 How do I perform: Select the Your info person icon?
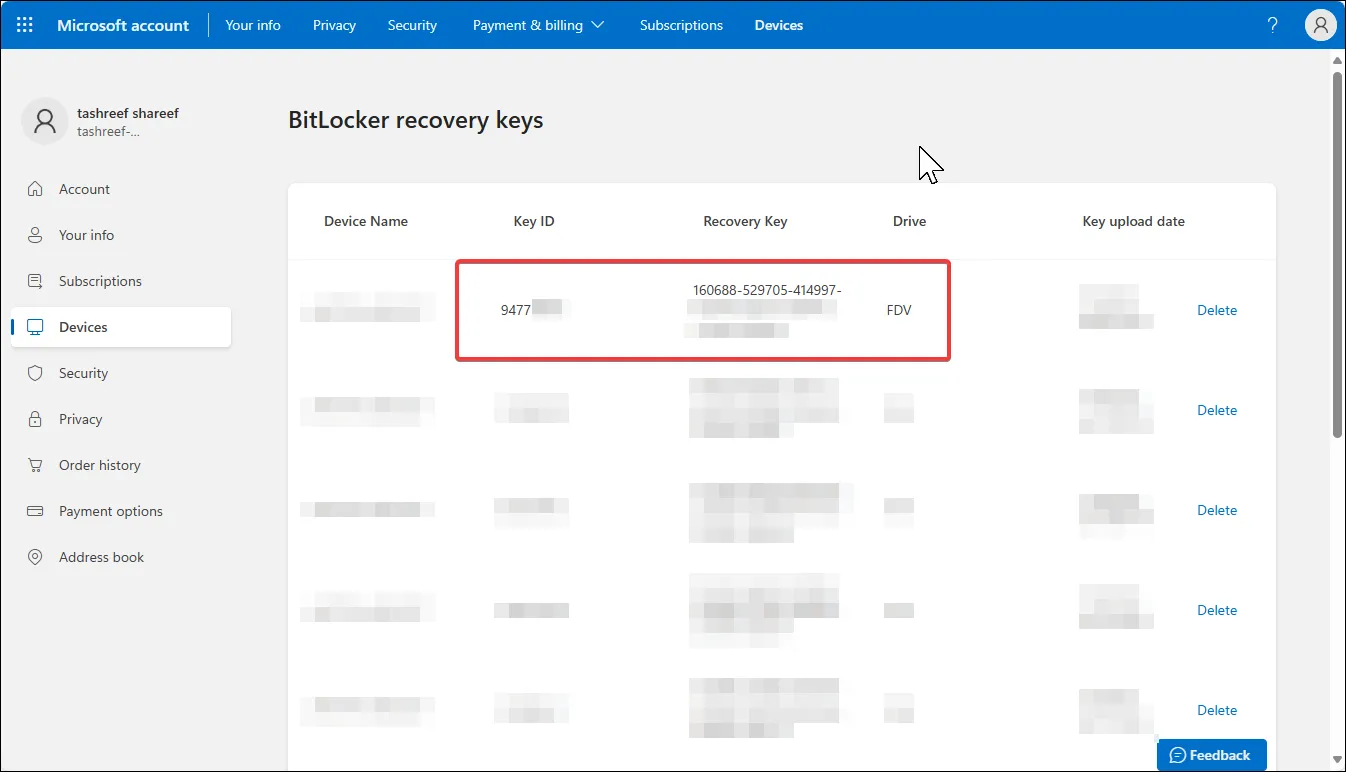coord(34,234)
